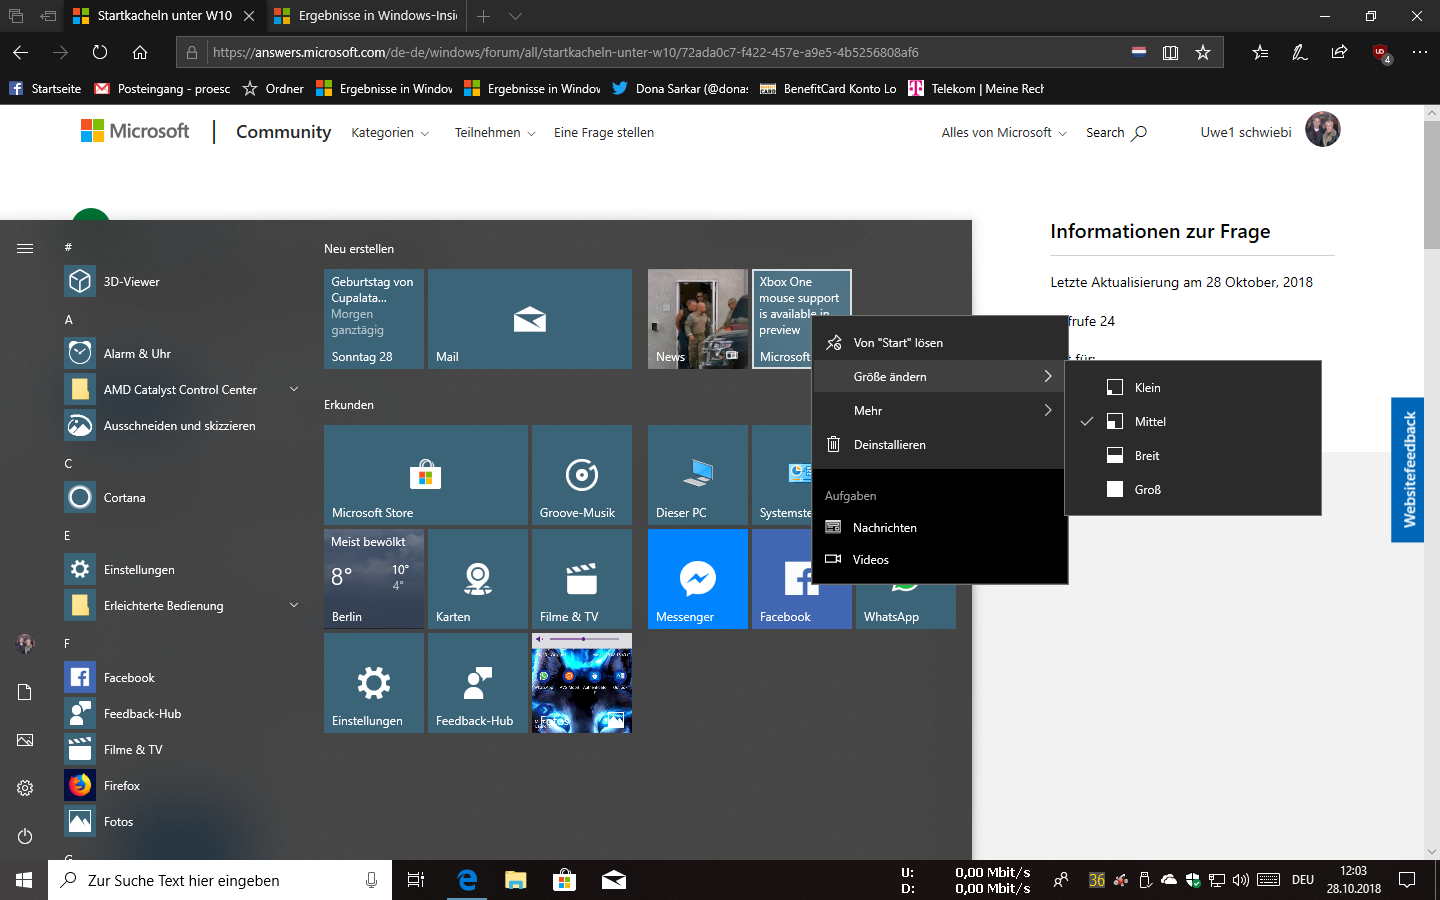Click the Community link

coord(283,132)
